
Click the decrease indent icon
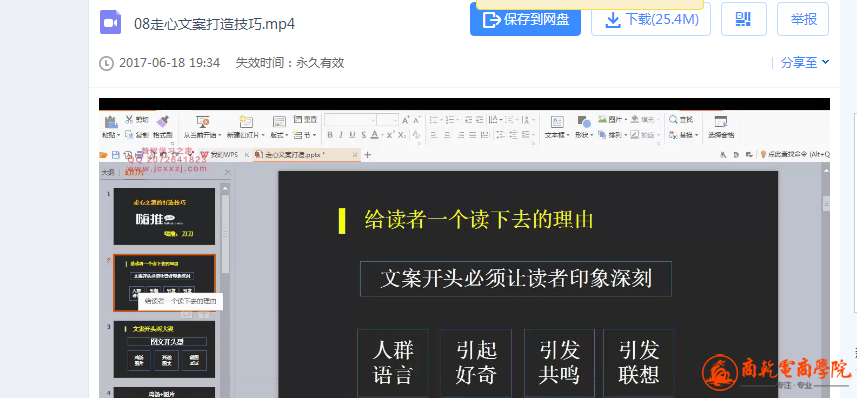(x=468, y=120)
